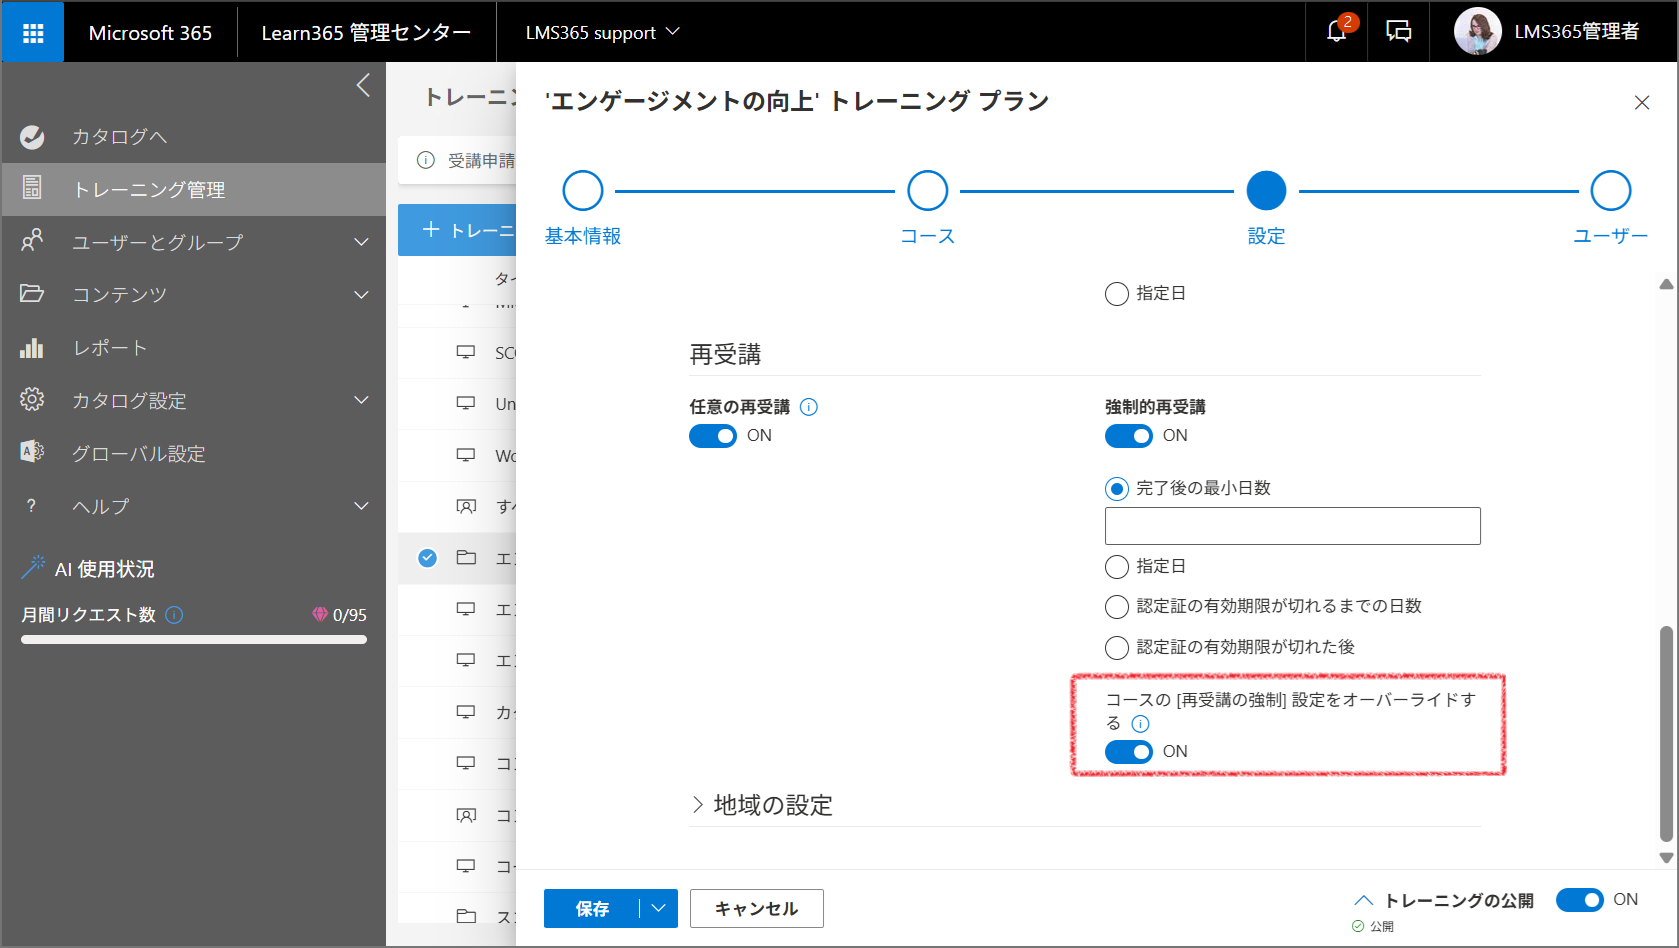Collapse トレーニングの公開 chevron
This screenshot has height=948, width=1679.
tap(1364, 900)
